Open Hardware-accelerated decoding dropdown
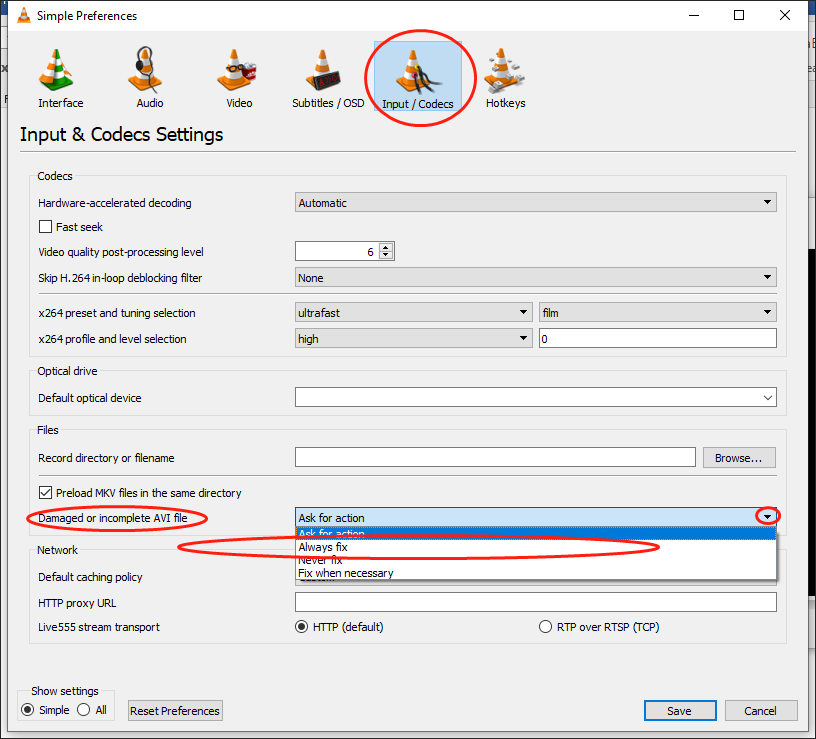This screenshot has height=739, width=816. point(536,202)
